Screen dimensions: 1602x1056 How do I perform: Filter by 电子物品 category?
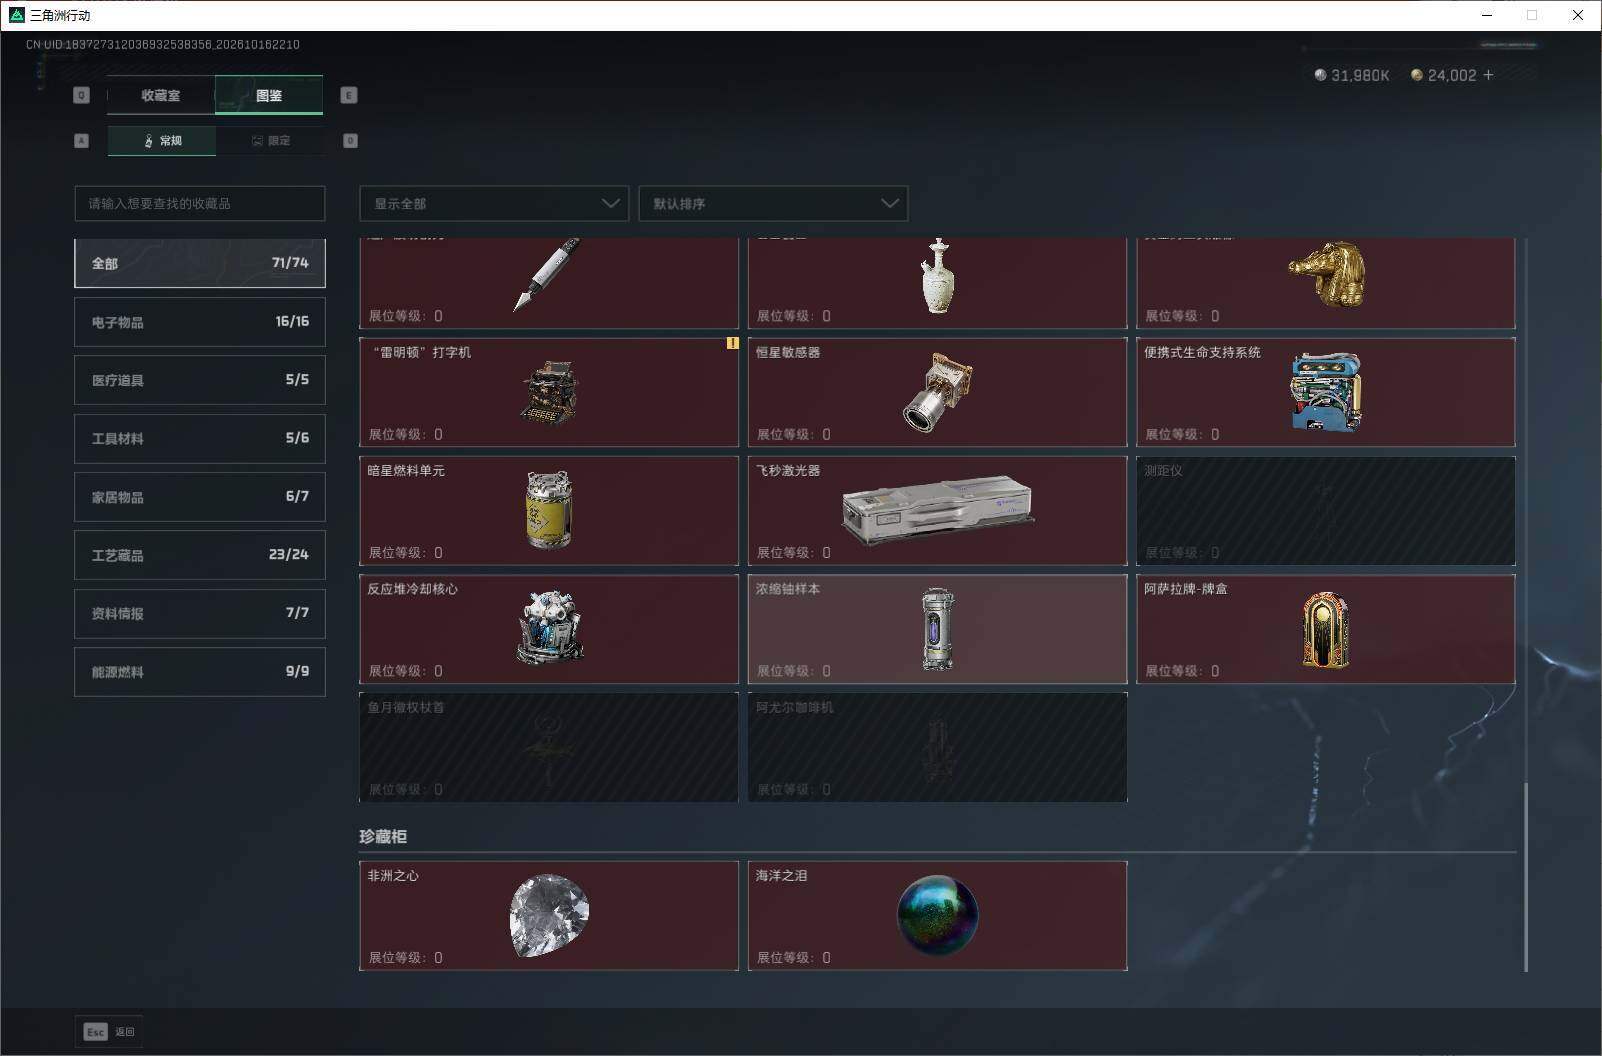[200, 322]
